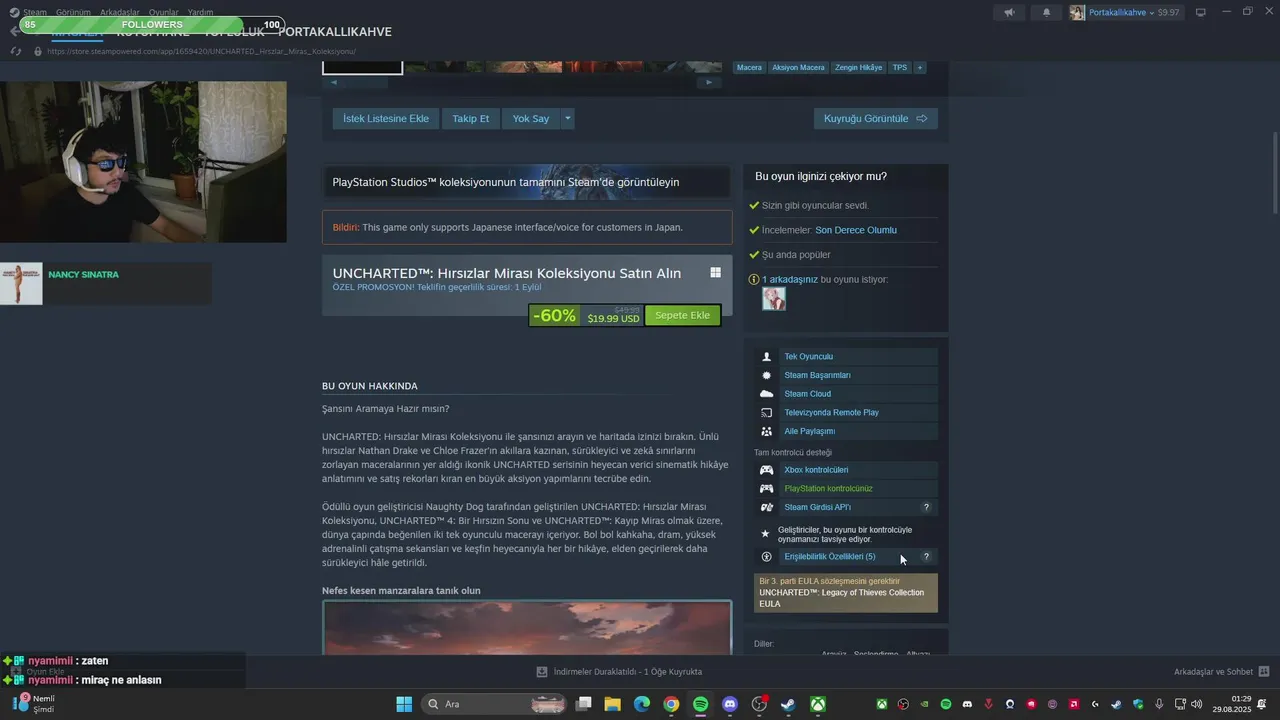Open İndirmeler Duraklatıldı downloads status
Image resolution: width=1280 pixels, height=720 pixels.
tap(619, 672)
